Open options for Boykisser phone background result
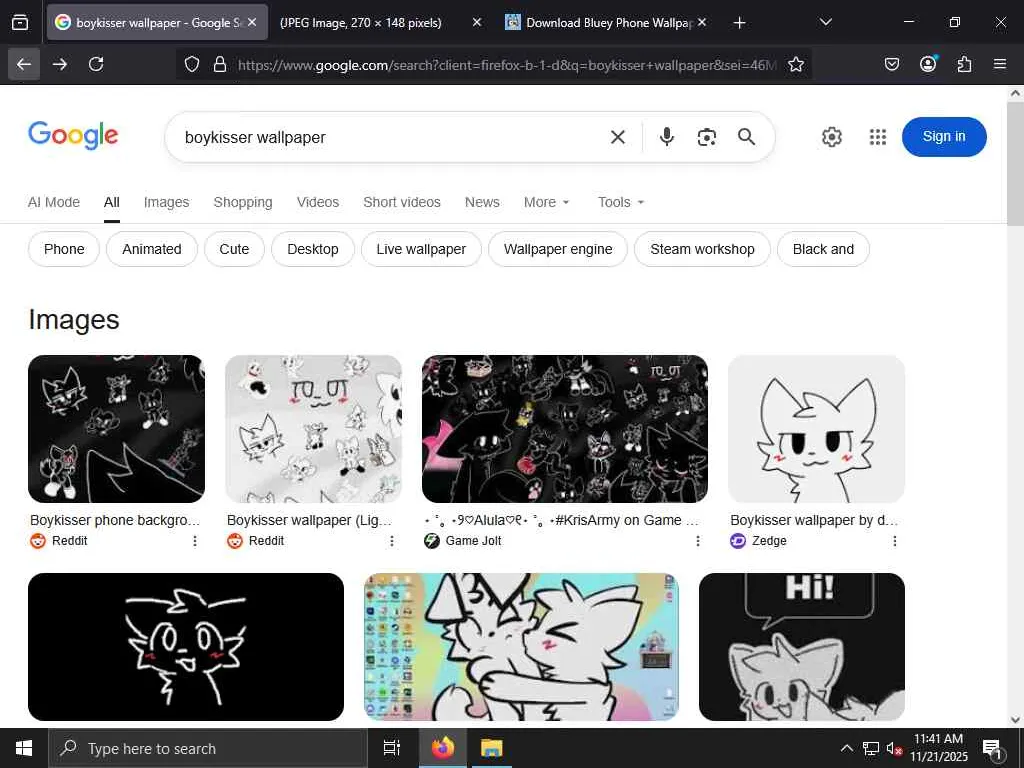1024x768 pixels. point(195,541)
